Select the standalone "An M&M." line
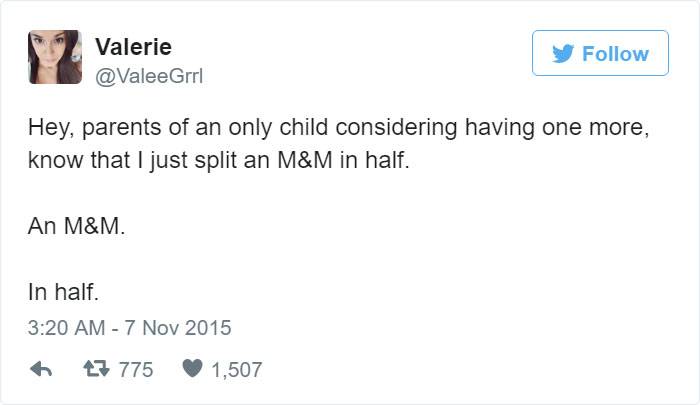Screen dimensions: 700x405 pyautogui.click(x=76, y=226)
